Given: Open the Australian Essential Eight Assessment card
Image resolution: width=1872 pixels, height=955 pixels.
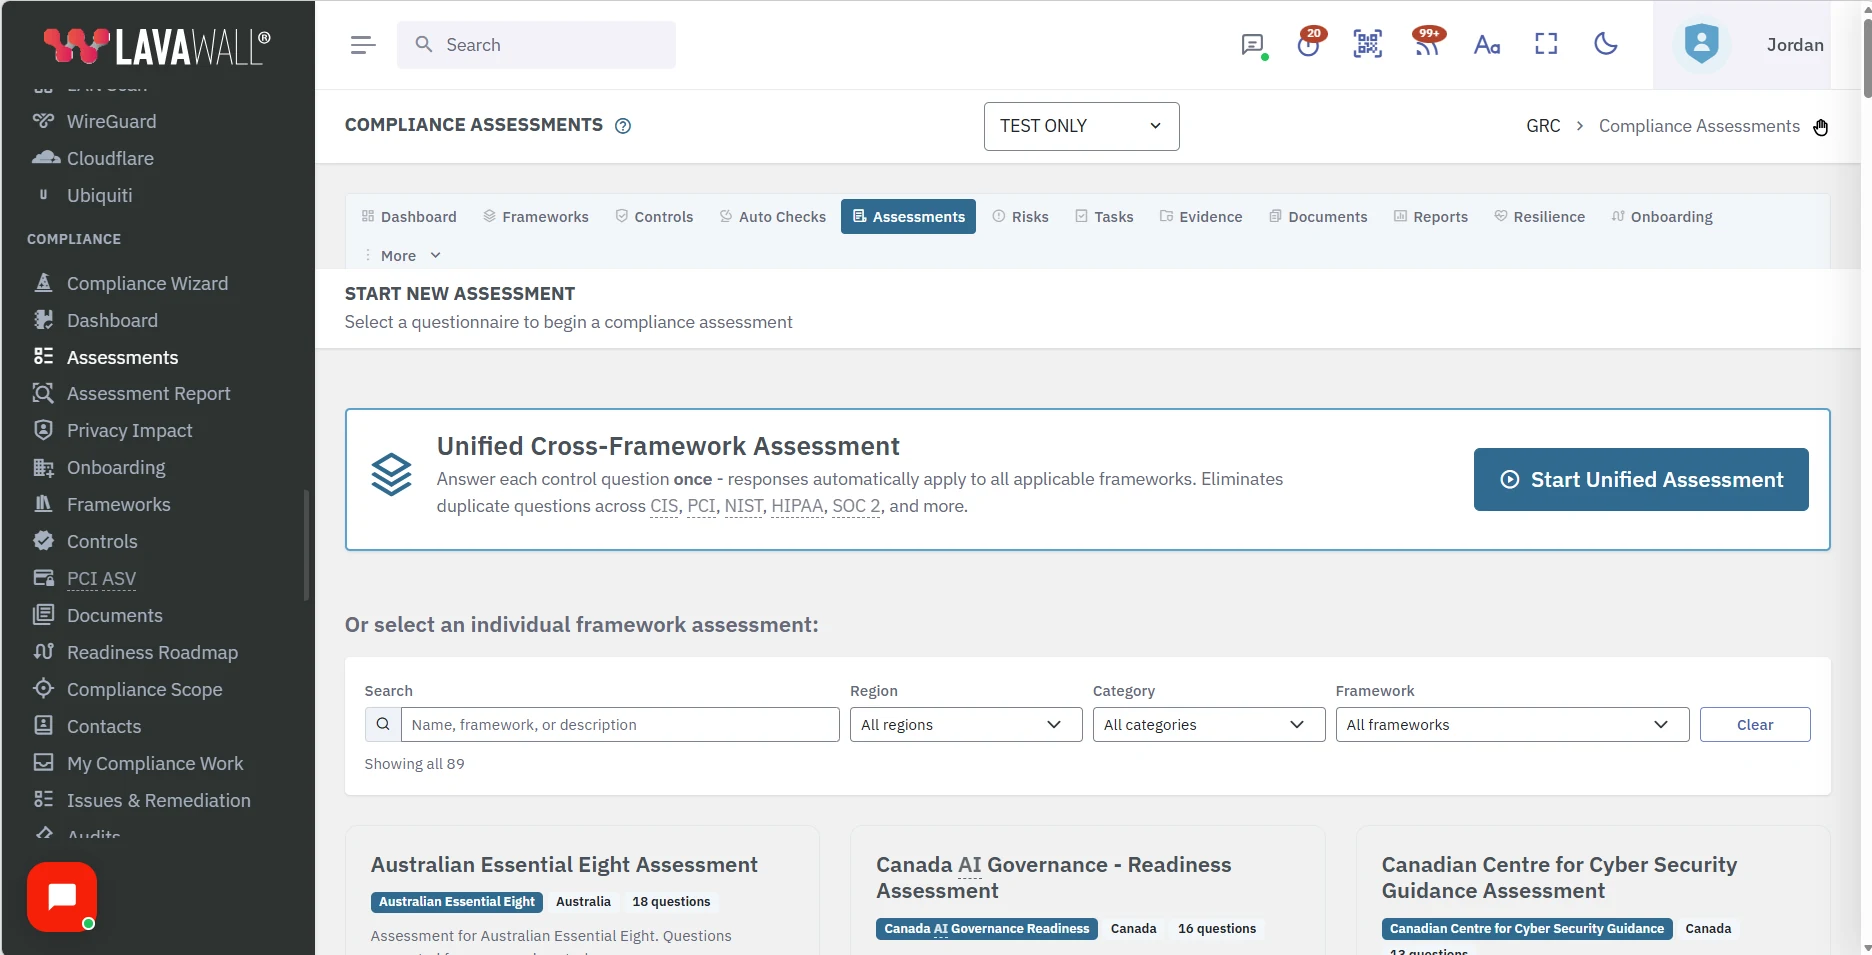Looking at the screenshot, I should click(x=582, y=890).
